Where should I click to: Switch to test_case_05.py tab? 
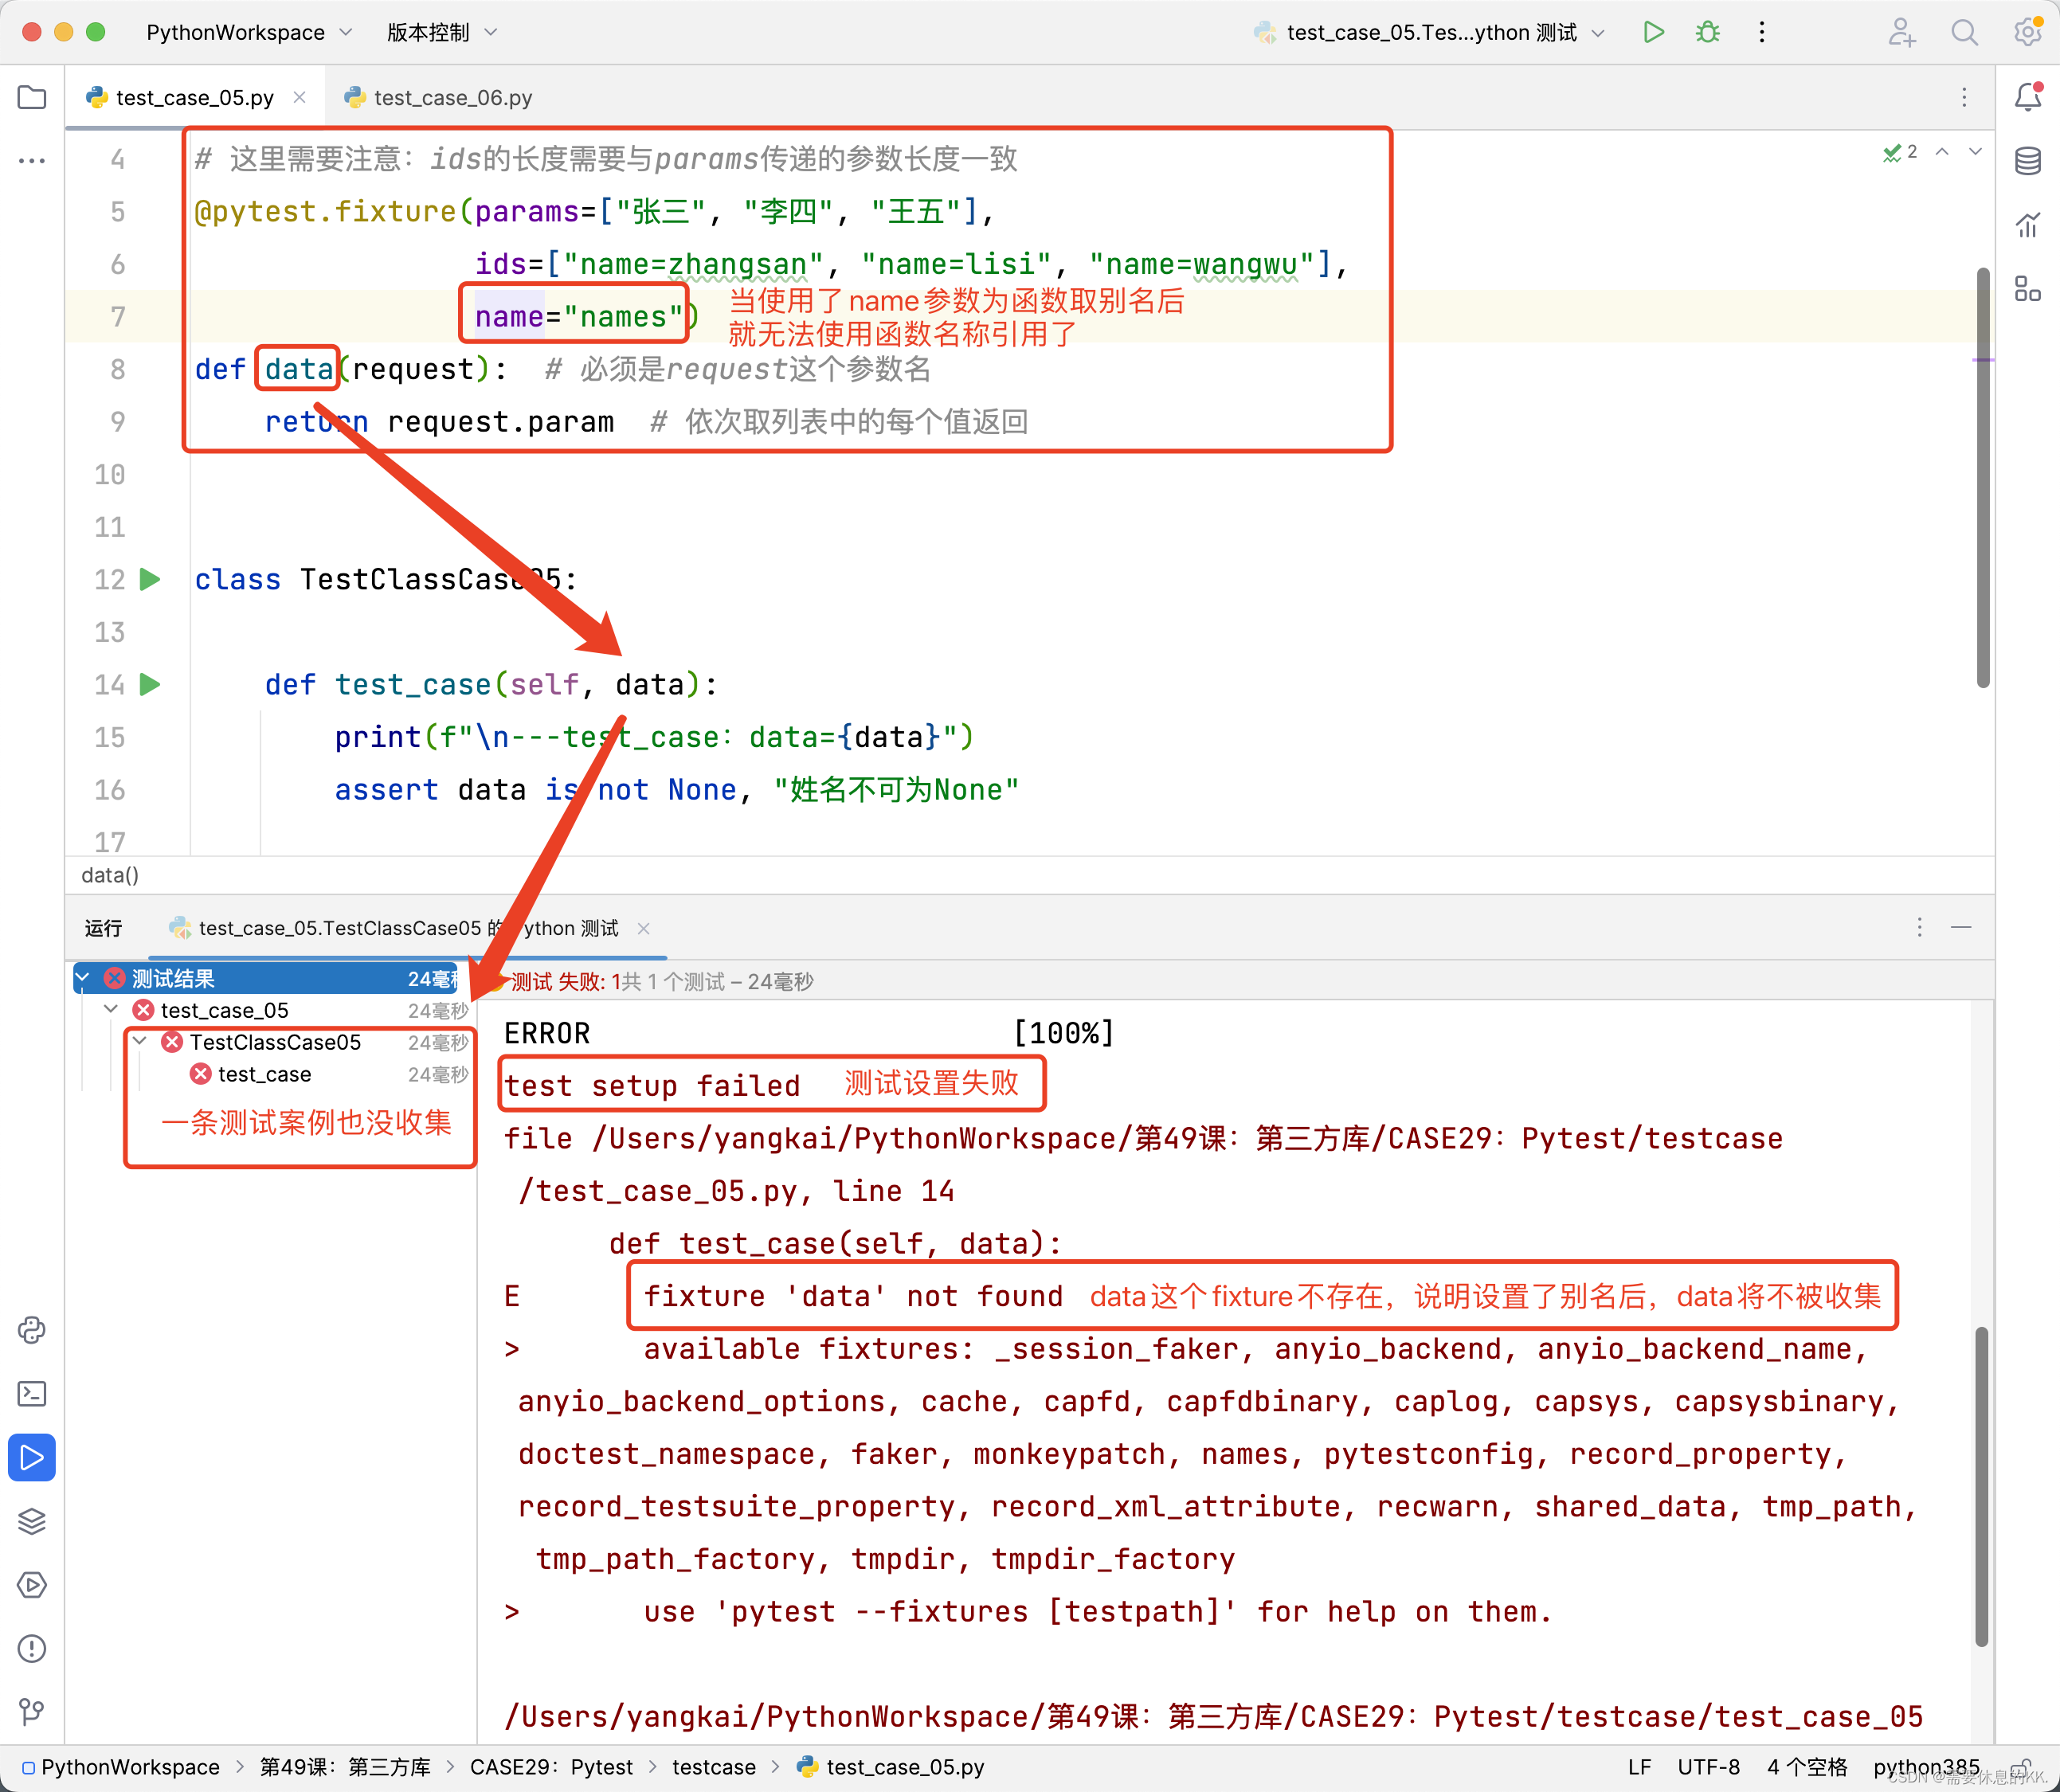pos(194,97)
